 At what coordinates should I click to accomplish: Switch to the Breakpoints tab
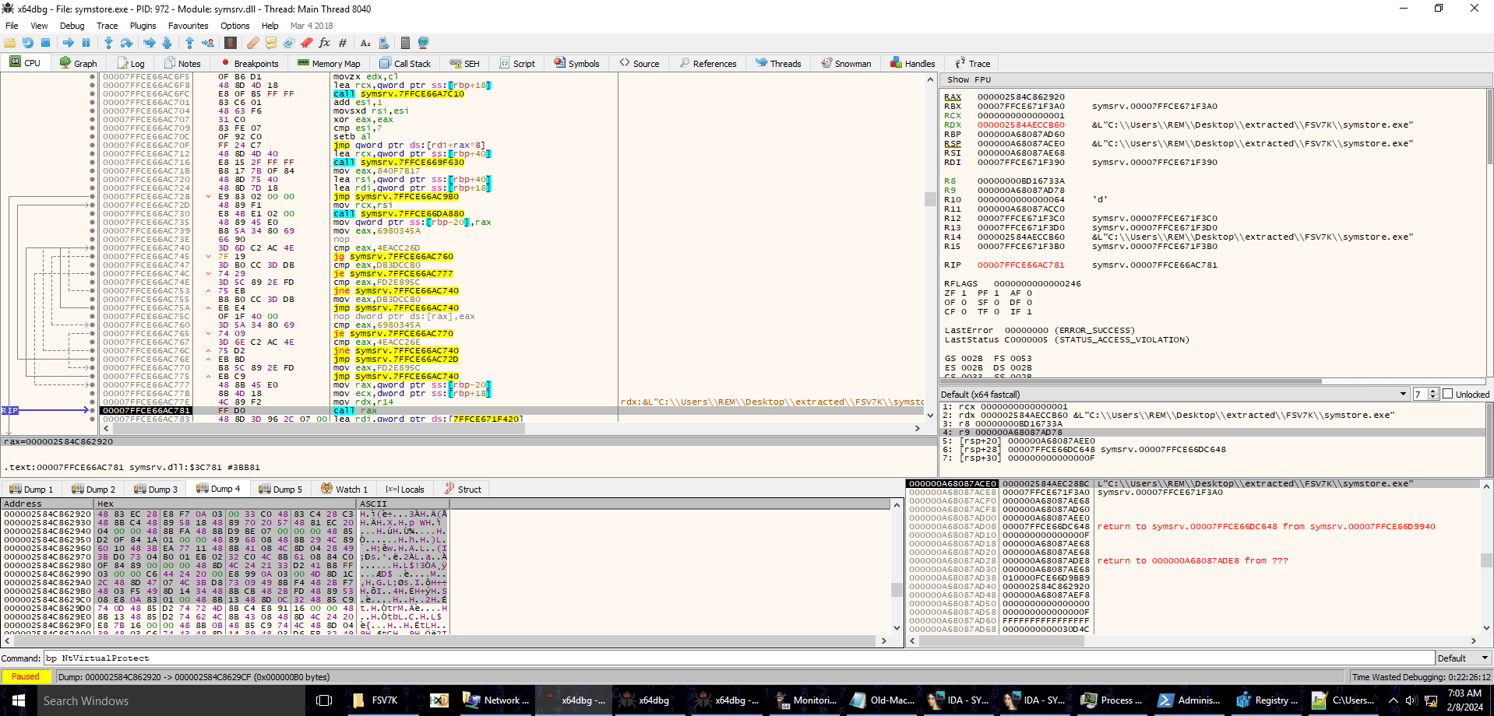point(249,63)
